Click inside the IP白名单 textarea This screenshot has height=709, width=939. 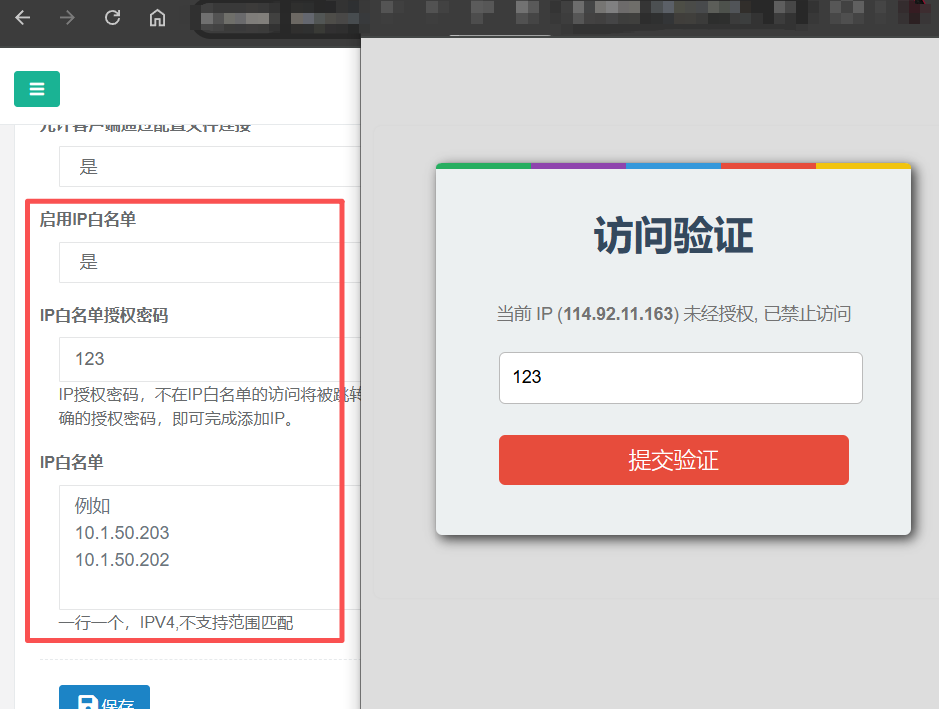210,547
